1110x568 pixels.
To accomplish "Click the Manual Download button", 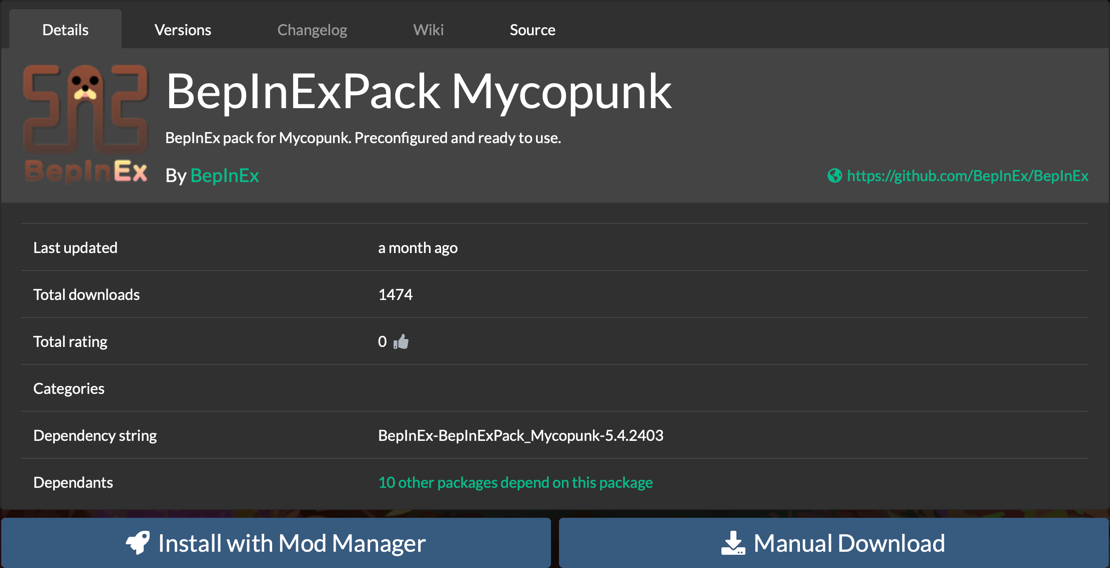I will 834,543.
